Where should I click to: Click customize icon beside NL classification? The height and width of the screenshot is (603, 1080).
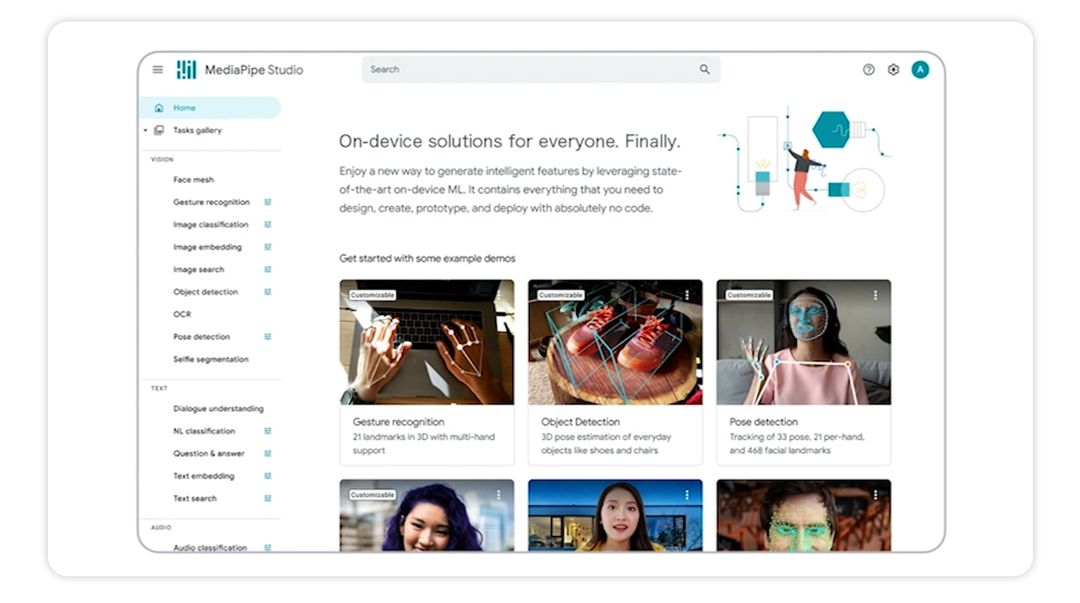(267, 431)
